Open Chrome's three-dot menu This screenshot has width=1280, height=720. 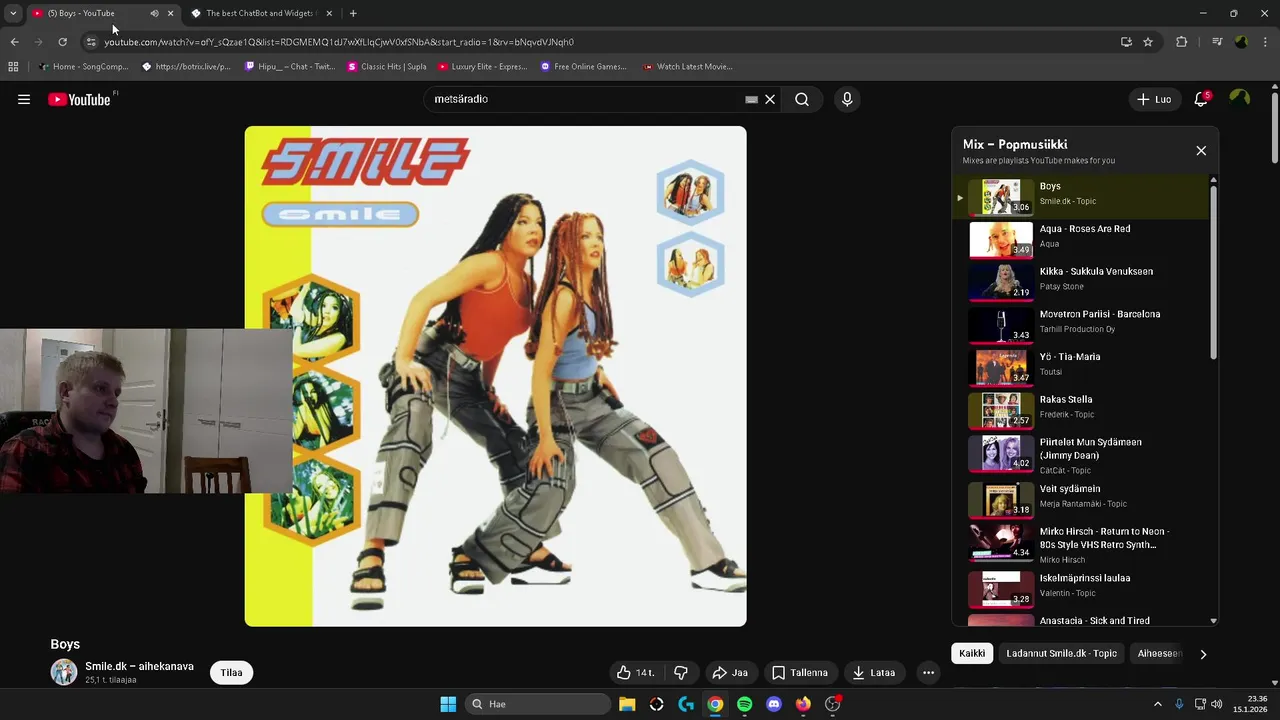(x=1266, y=42)
